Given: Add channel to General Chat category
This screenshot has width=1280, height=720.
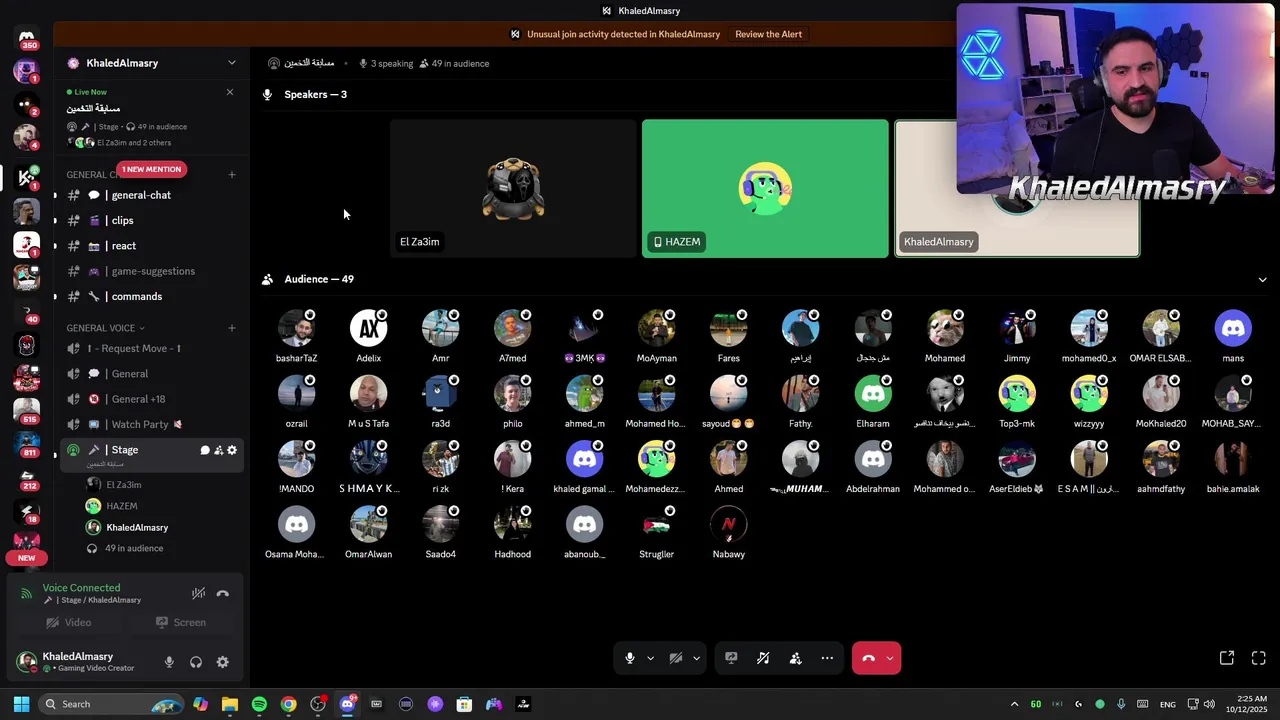Looking at the screenshot, I should [232, 175].
